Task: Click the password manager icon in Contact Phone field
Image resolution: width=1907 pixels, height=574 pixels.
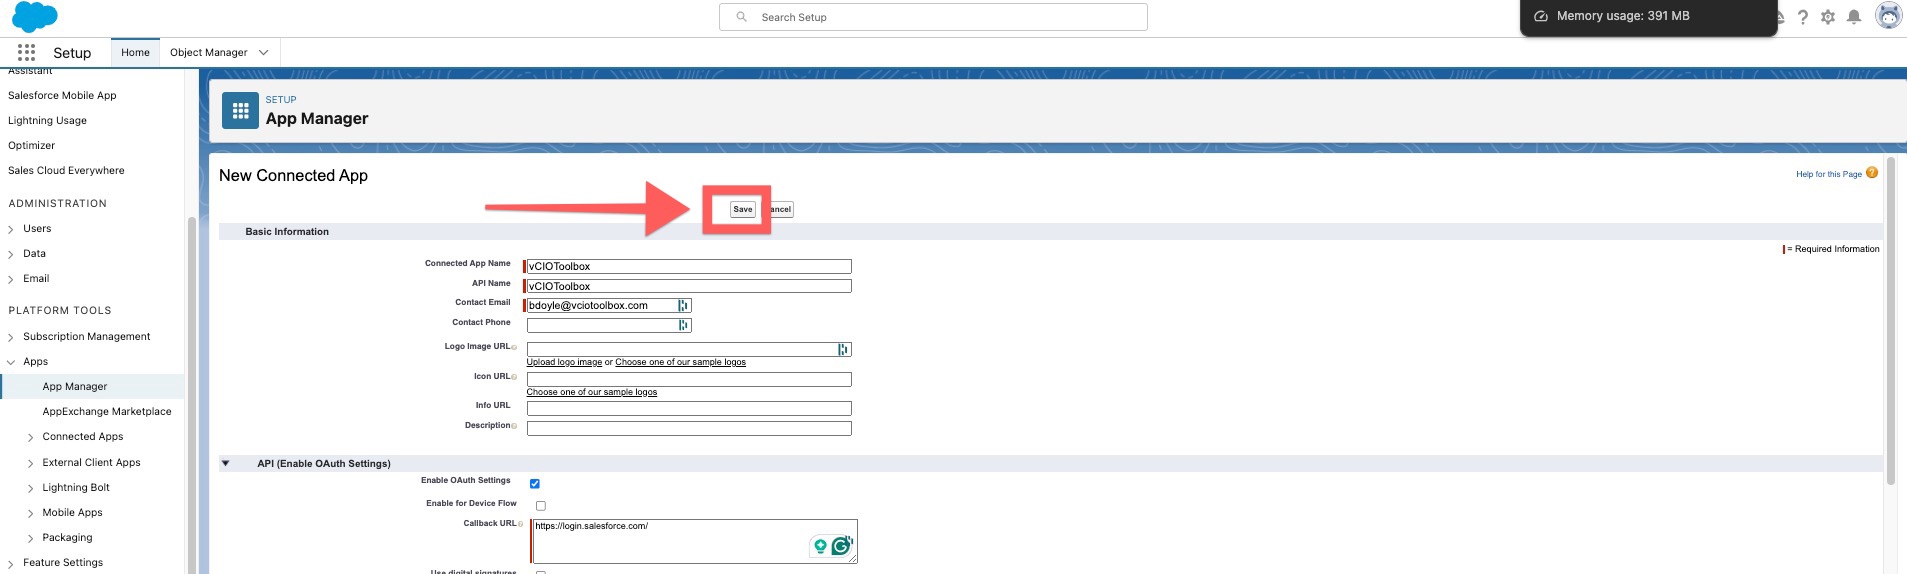Action: click(684, 326)
